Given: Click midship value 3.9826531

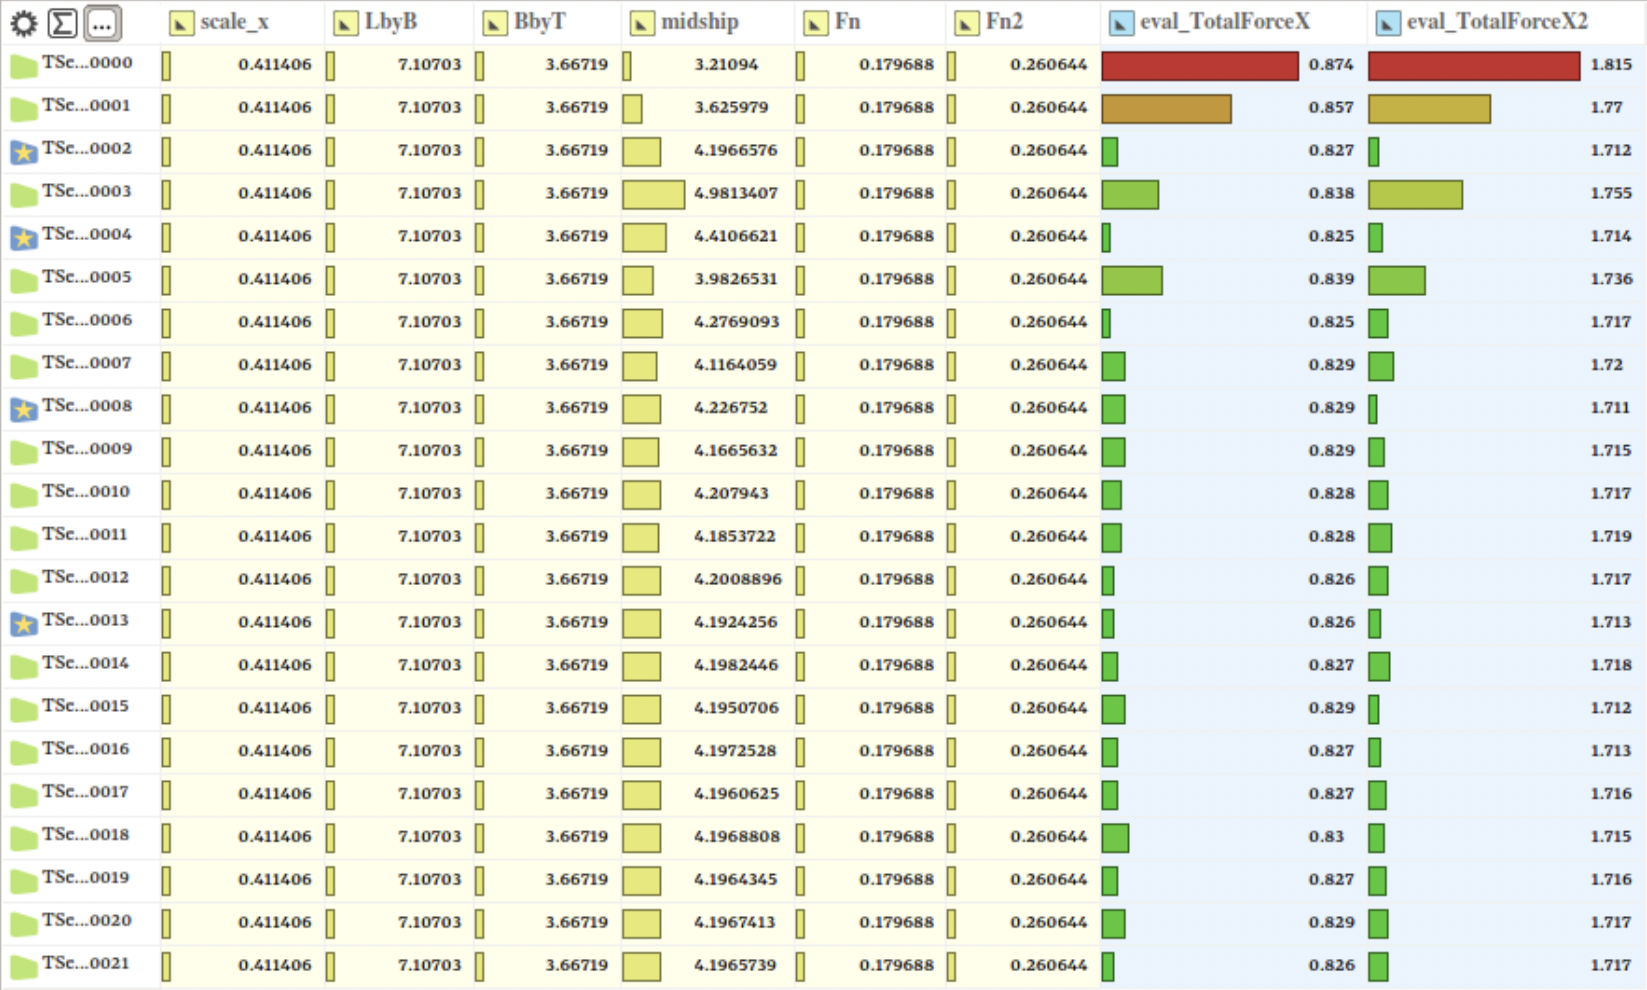Looking at the screenshot, I should [736, 280].
